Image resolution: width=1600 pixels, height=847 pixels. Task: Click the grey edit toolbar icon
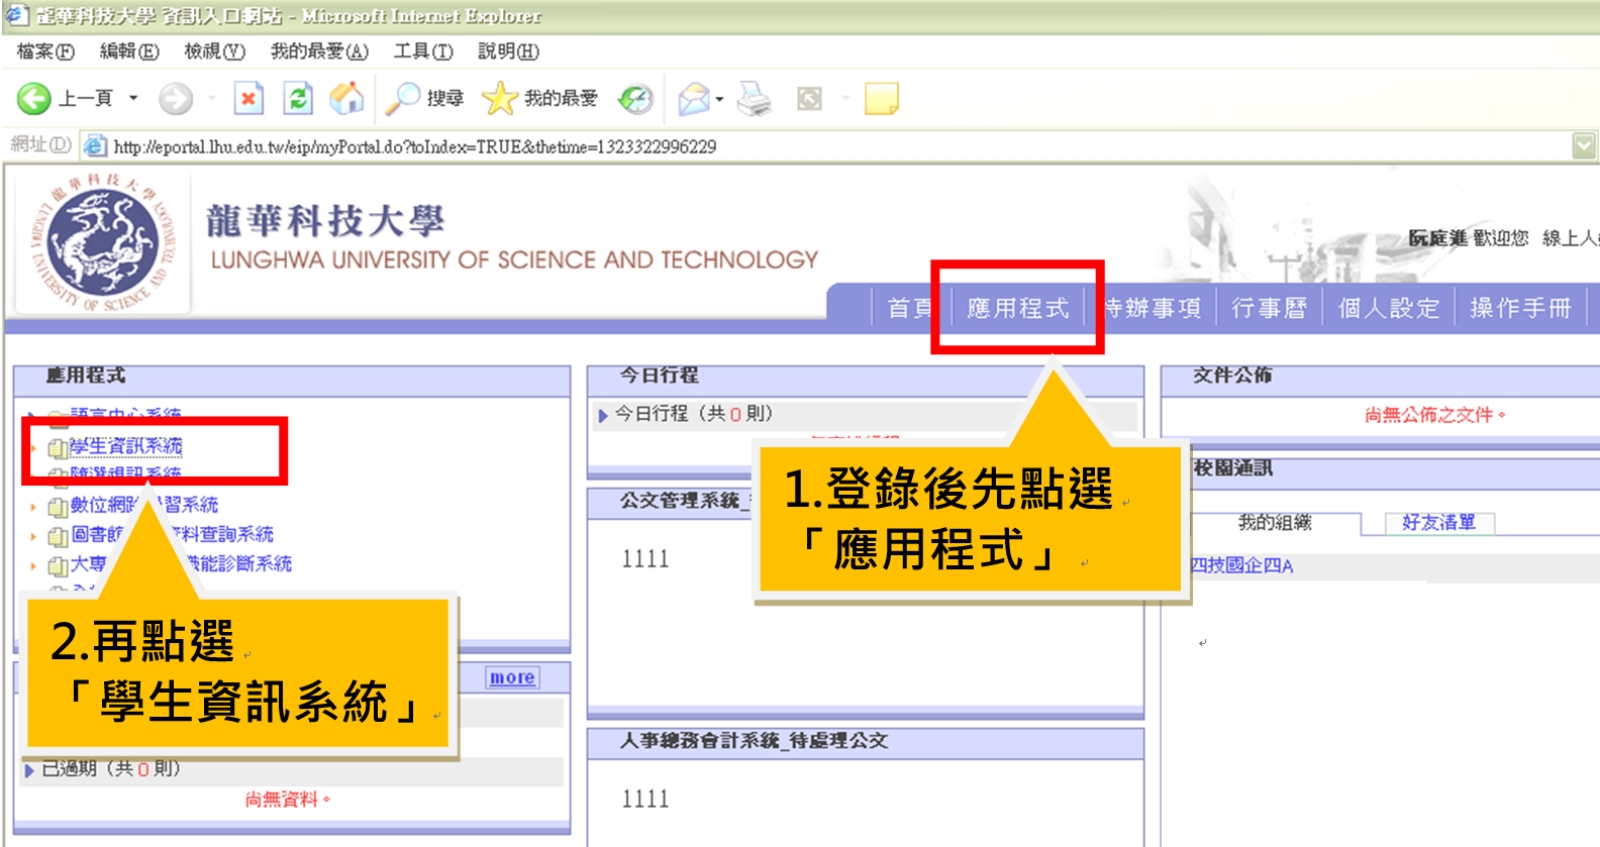coord(809,98)
